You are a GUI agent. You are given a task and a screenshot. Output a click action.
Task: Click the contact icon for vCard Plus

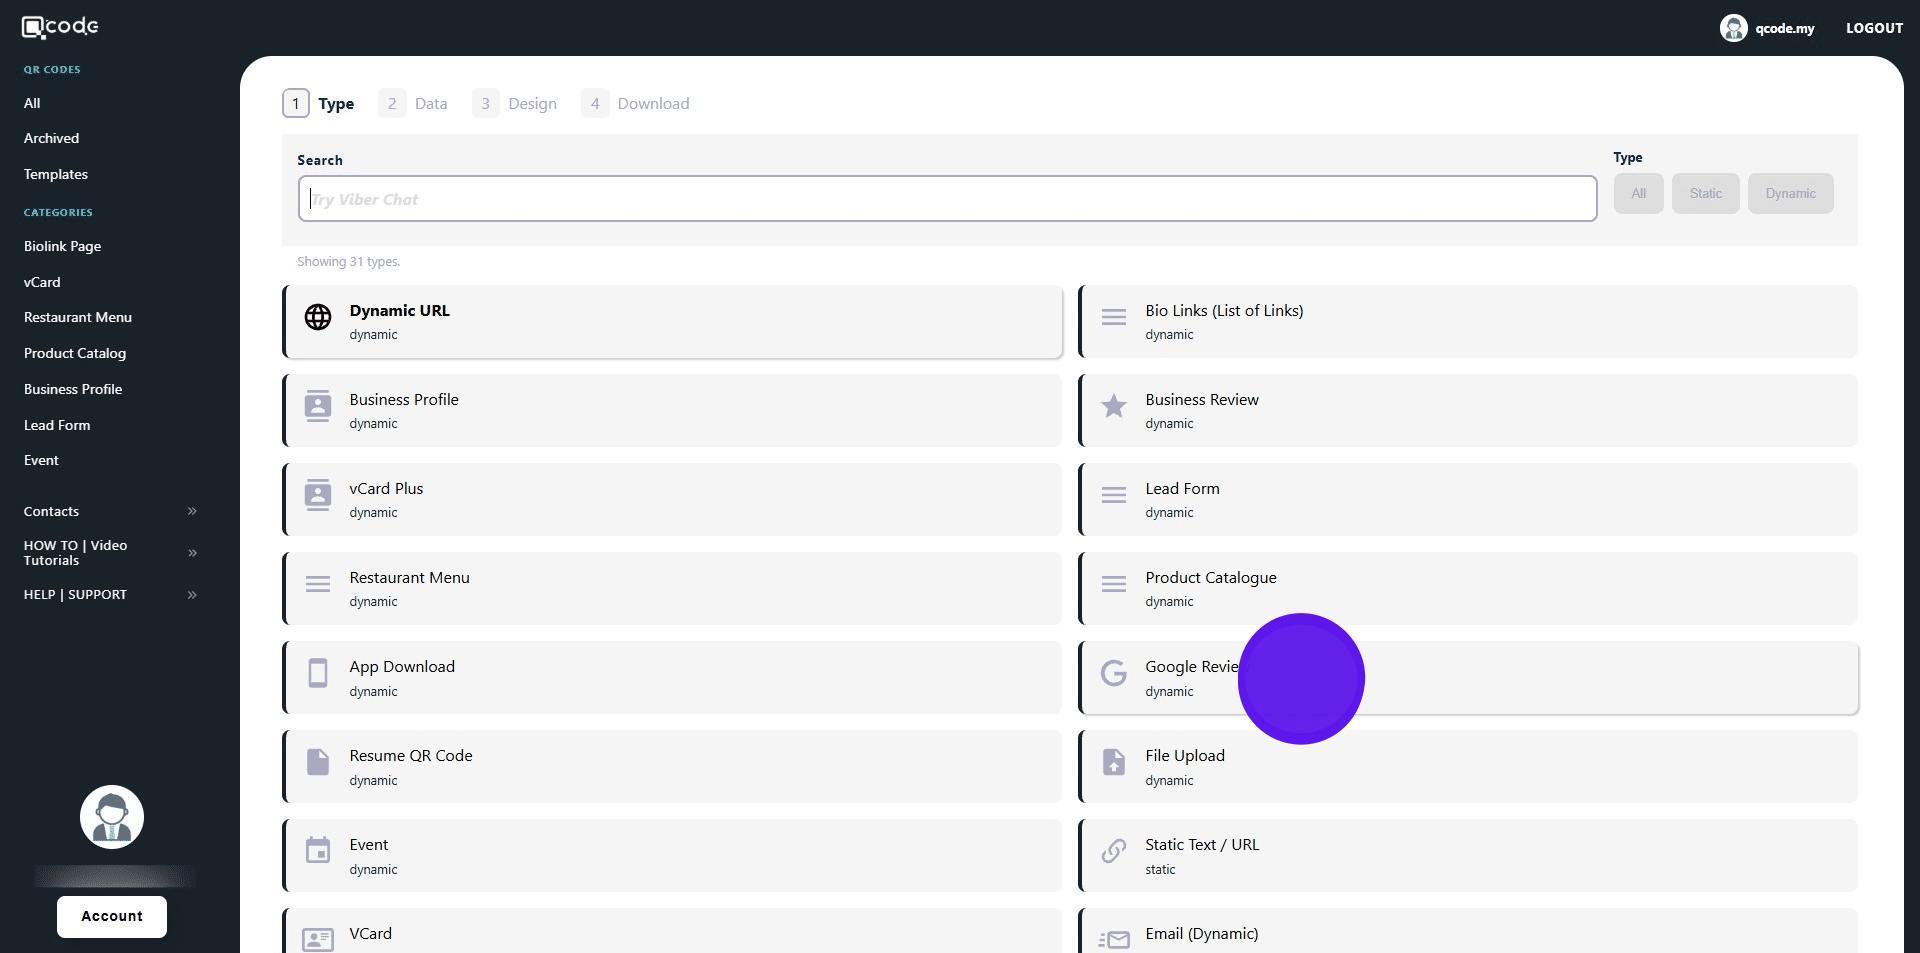point(318,495)
